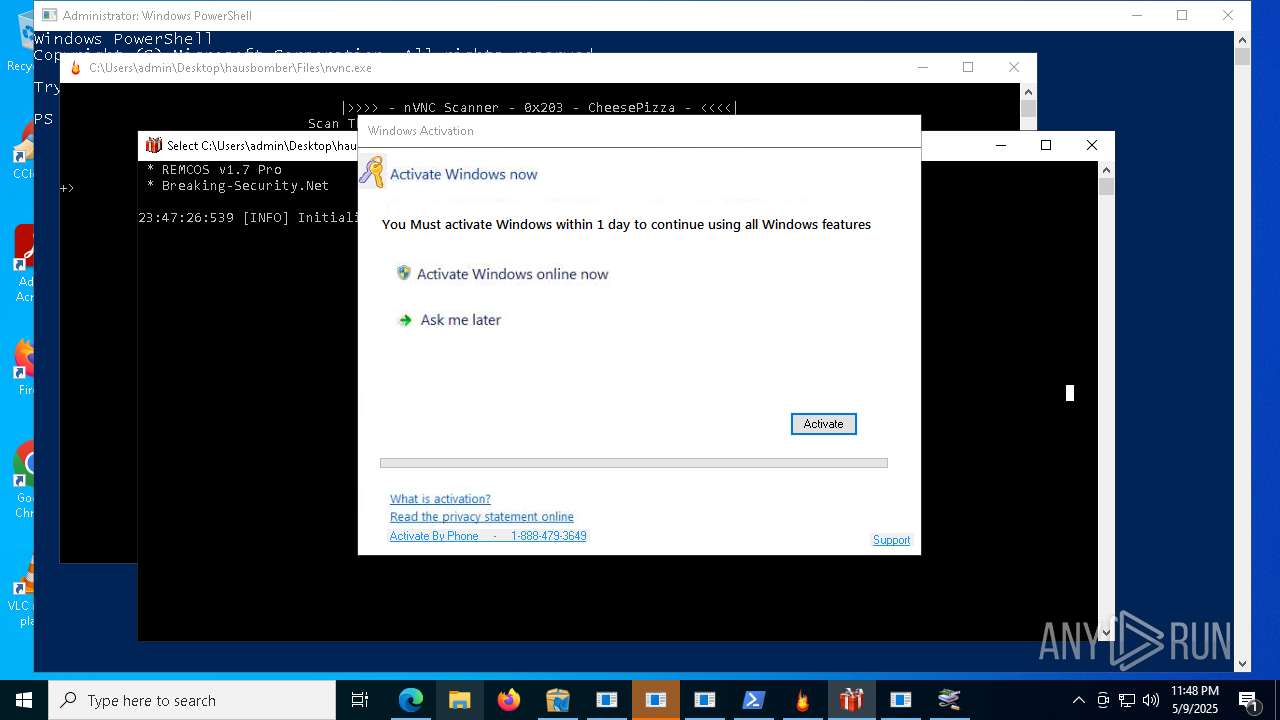Click Administrator: Windows PowerShell title text
The image size is (1280, 720).
coord(157,15)
